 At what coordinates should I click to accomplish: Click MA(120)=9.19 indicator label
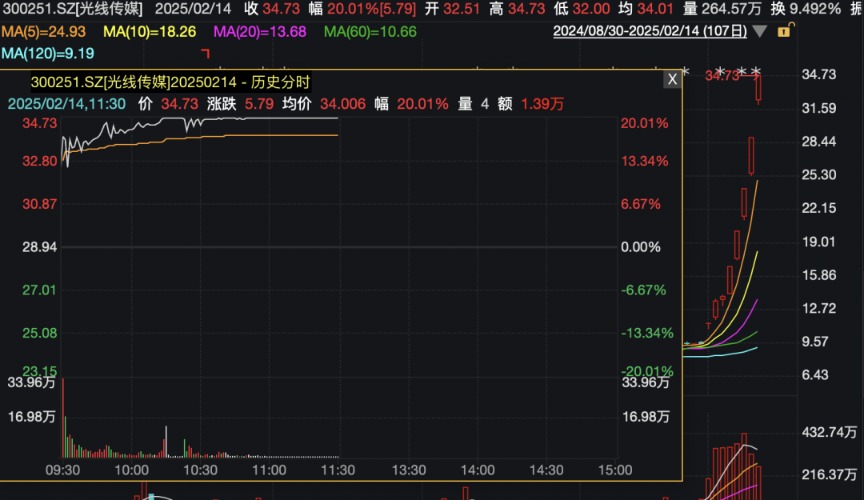pyautogui.click(x=47, y=53)
